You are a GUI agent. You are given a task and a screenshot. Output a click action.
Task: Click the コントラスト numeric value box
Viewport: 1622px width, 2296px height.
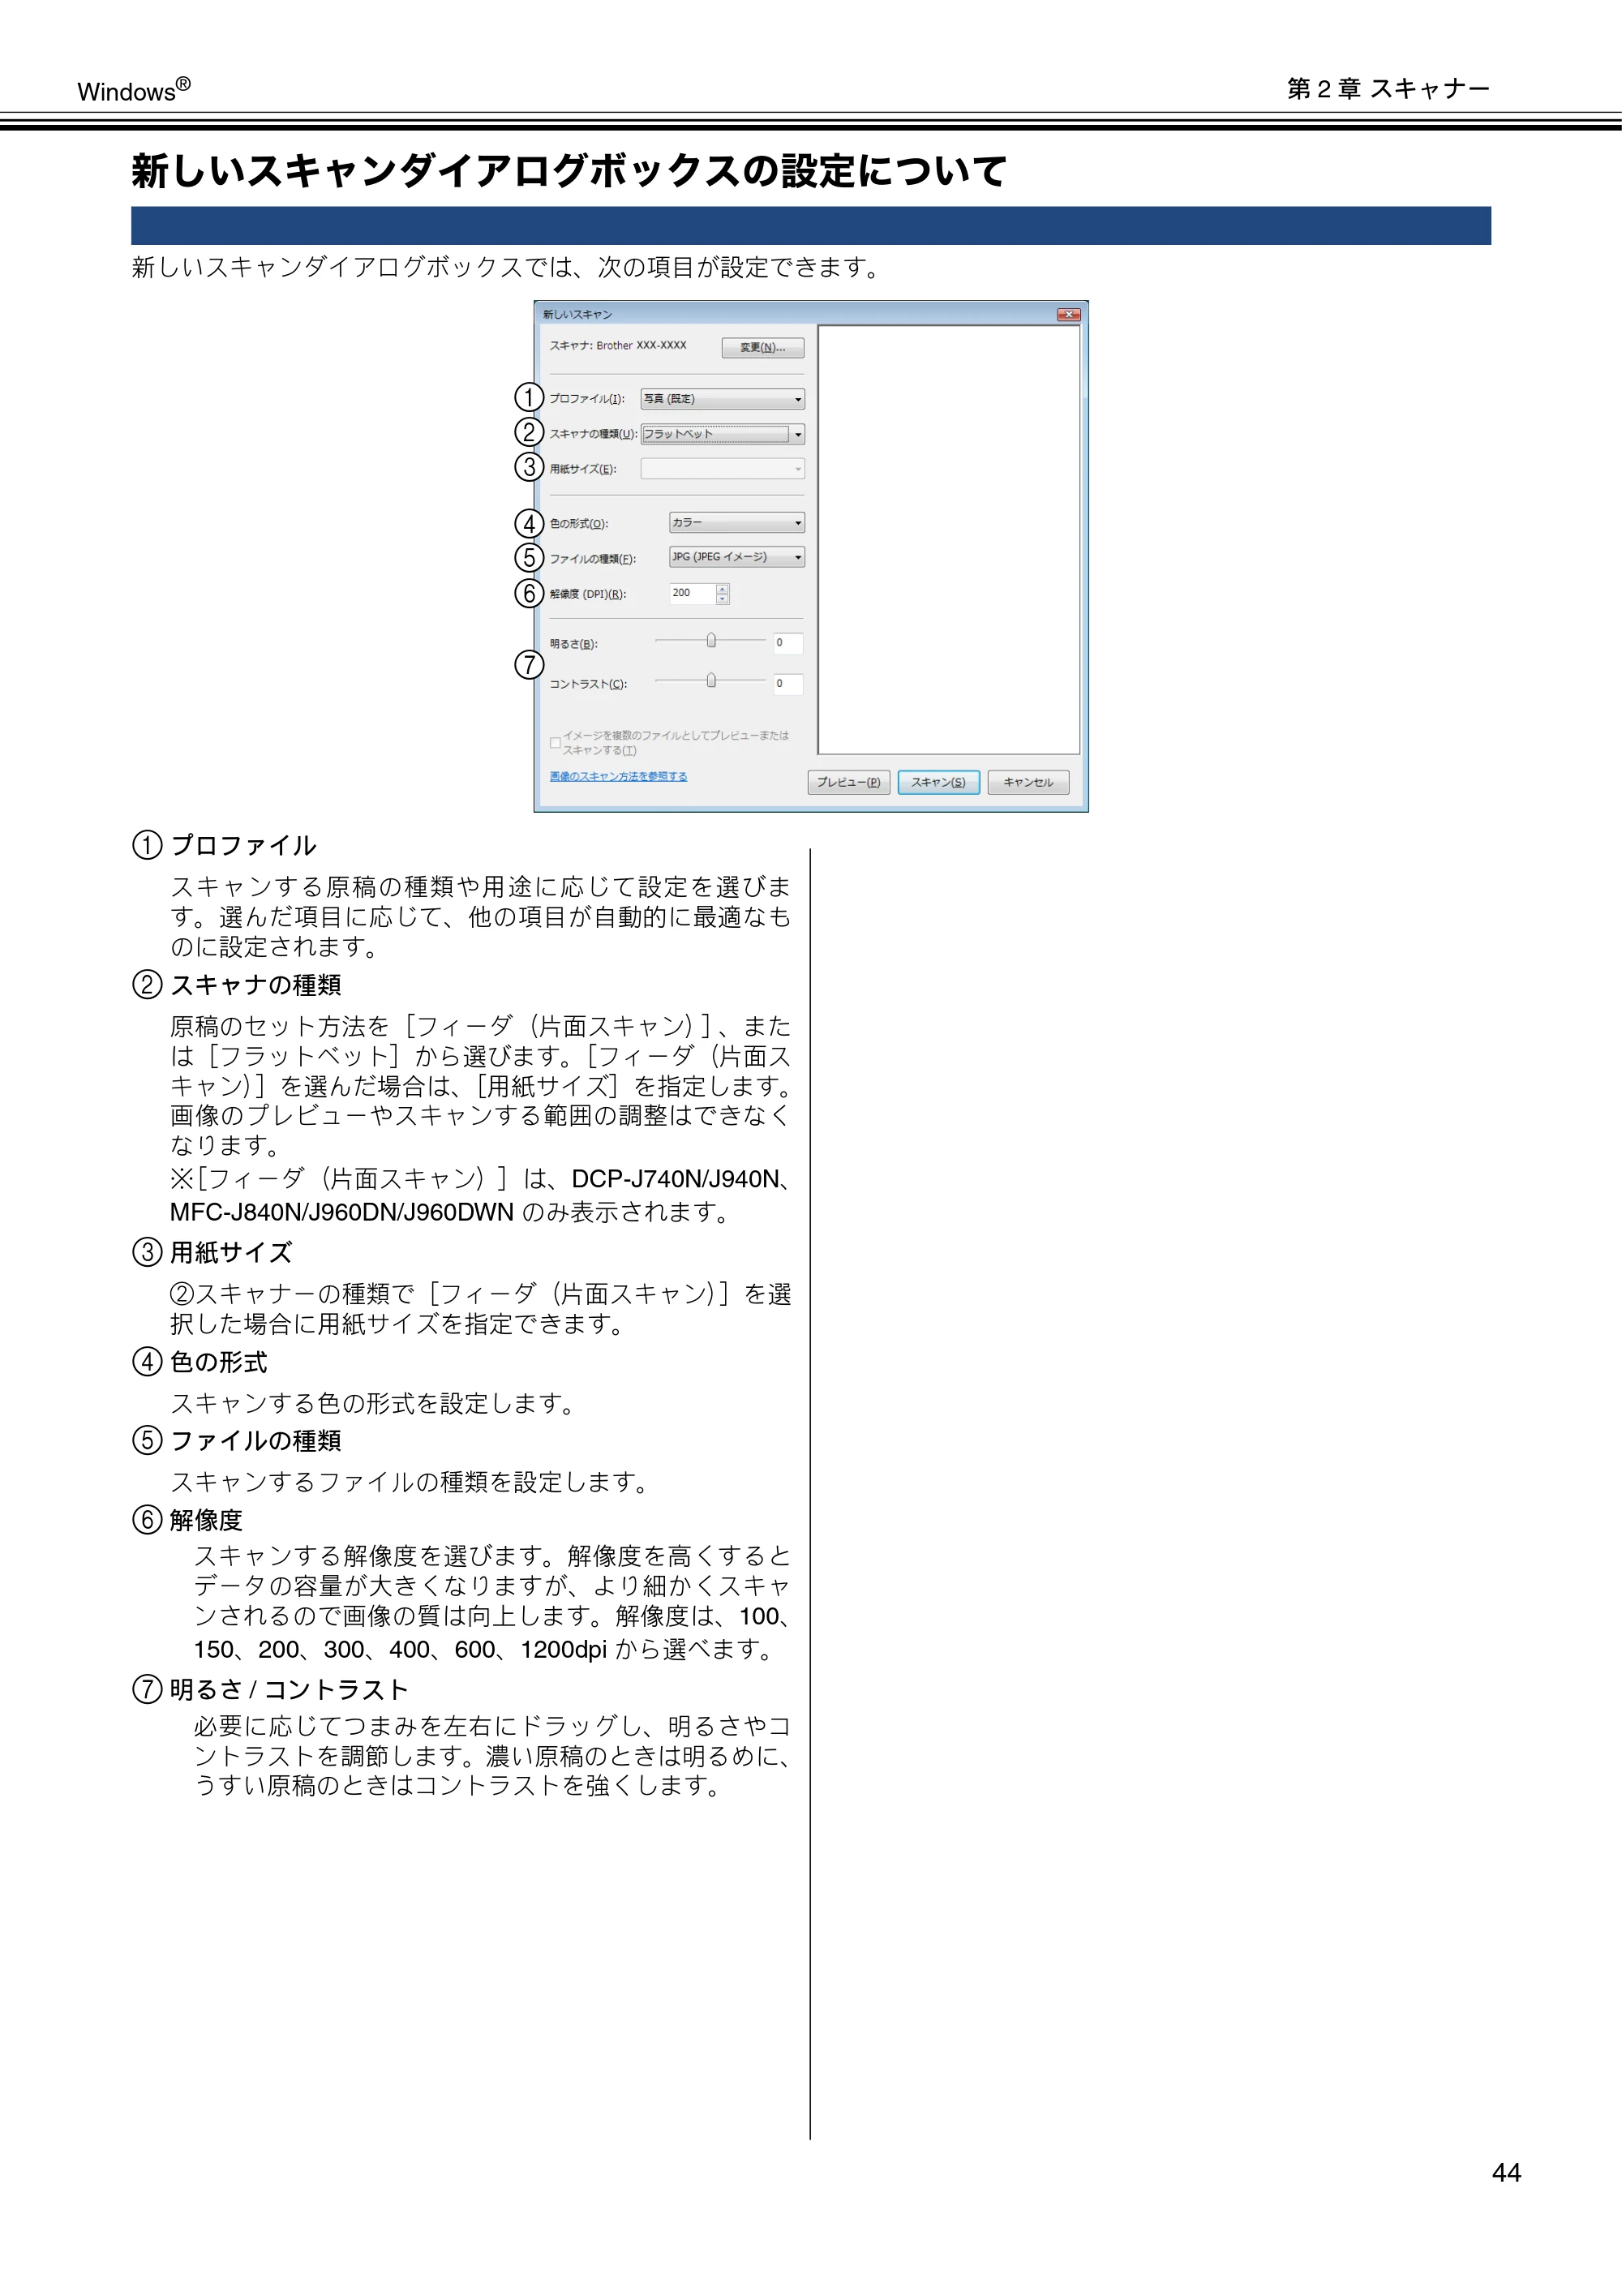coord(788,684)
